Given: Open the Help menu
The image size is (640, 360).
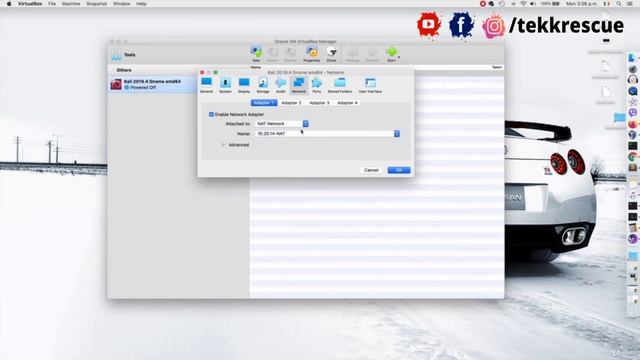Looking at the screenshot, I should [141, 4].
